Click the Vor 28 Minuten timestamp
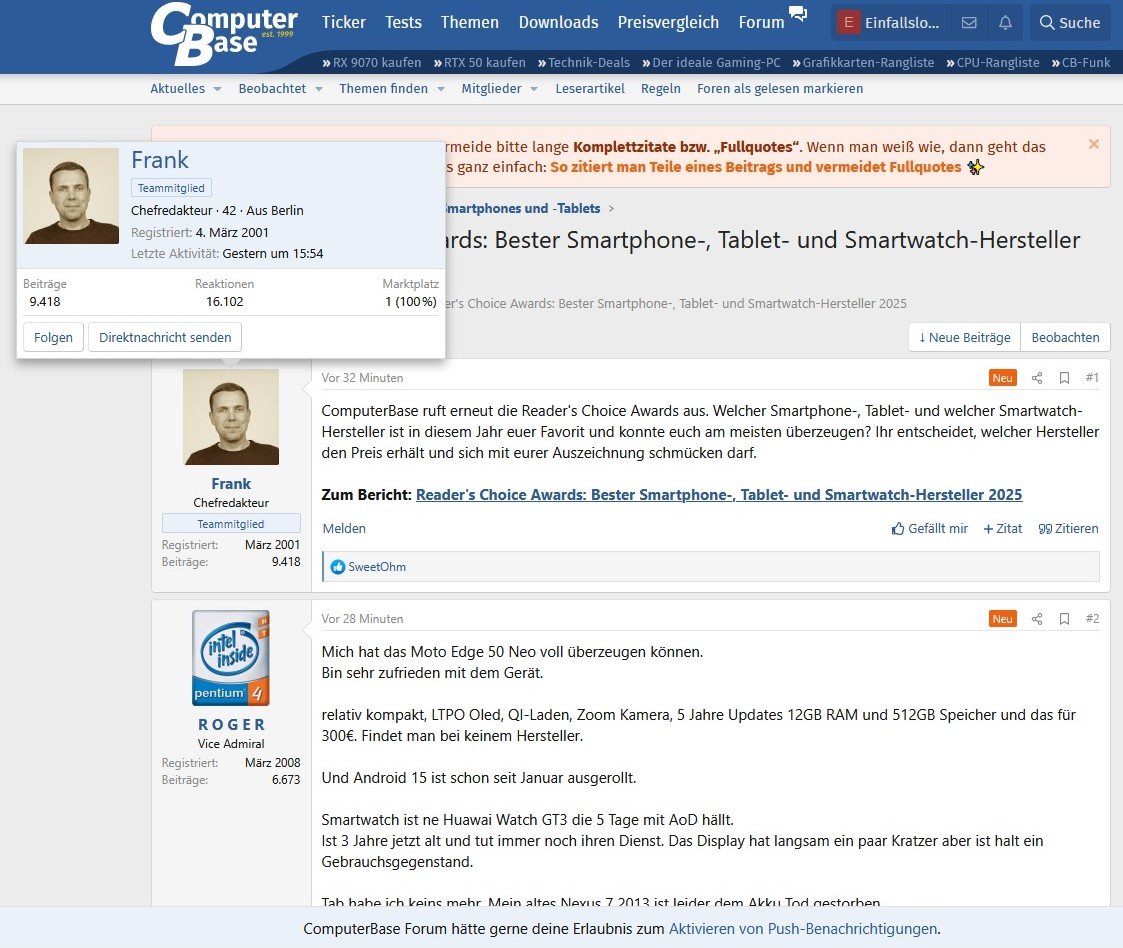1123x948 pixels. (362, 619)
